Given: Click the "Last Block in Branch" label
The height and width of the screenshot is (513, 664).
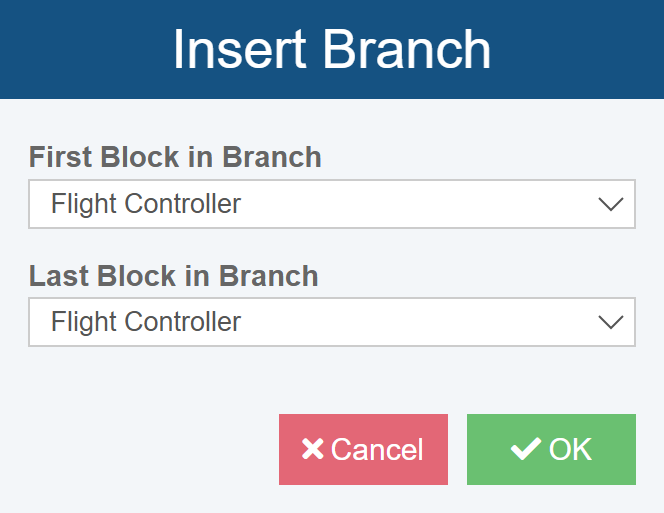Looking at the screenshot, I should click(x=173, y=275).
